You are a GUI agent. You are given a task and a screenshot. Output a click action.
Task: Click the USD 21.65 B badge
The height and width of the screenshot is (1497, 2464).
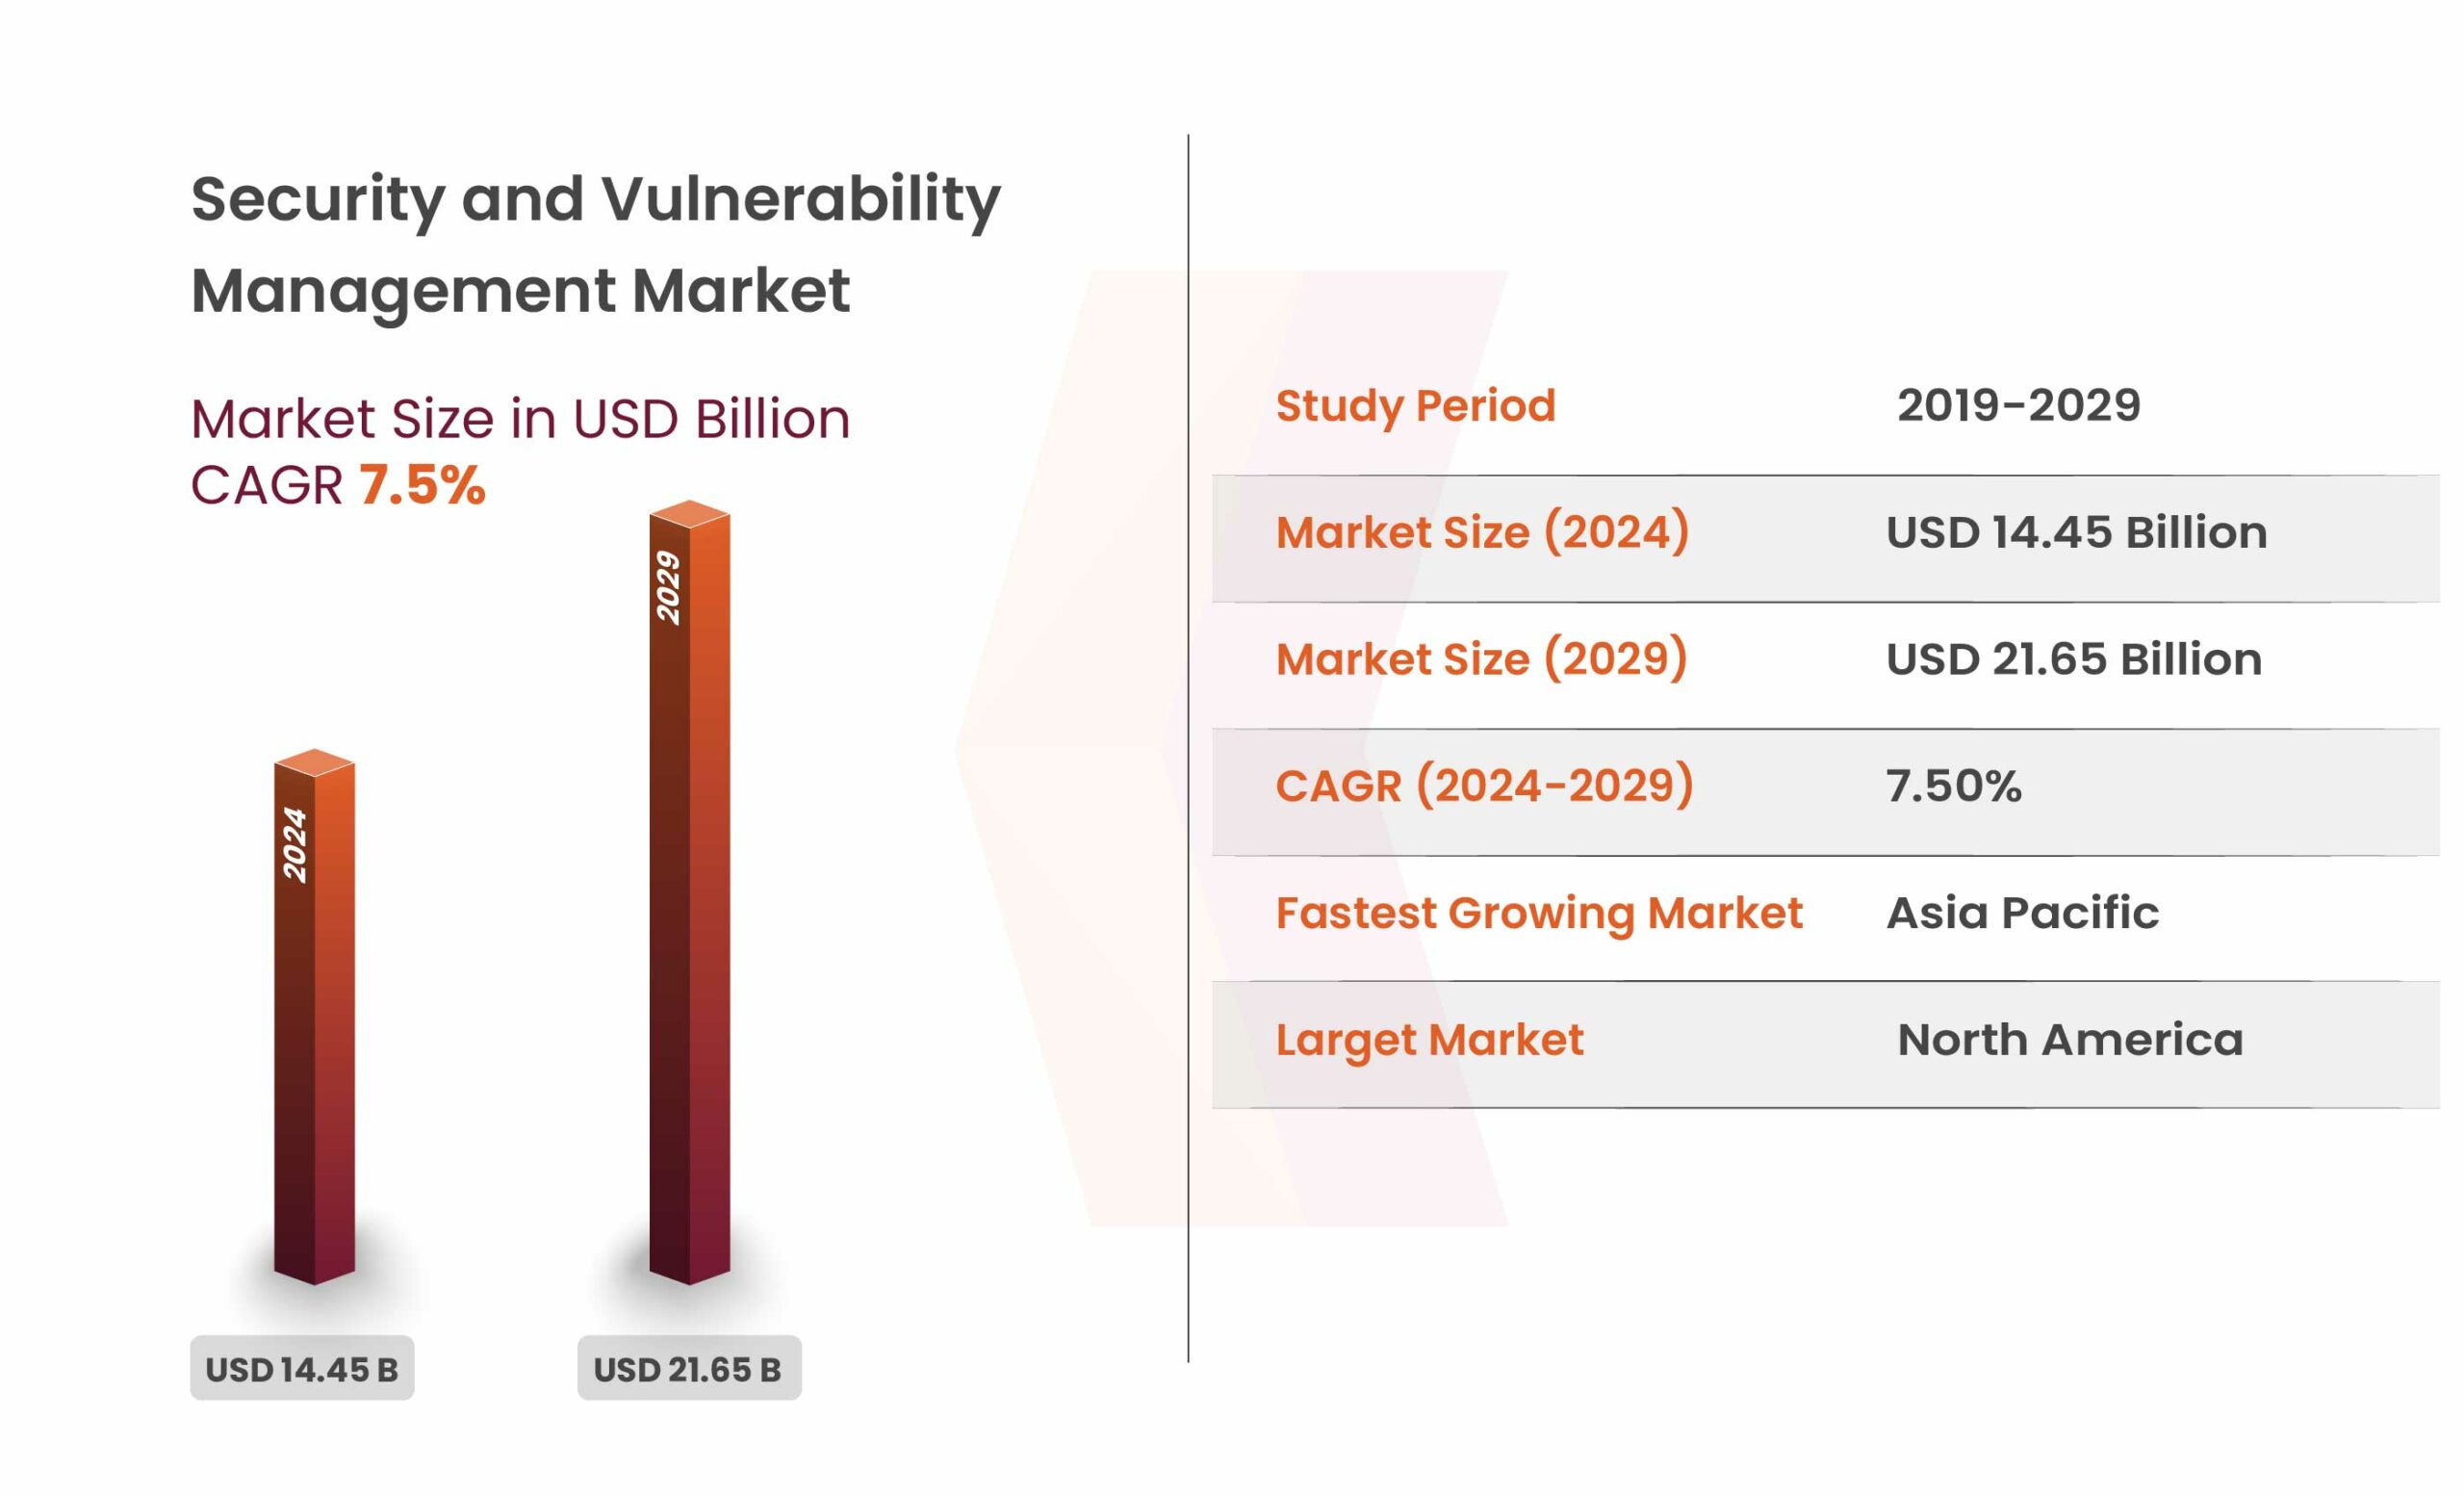(689, 1368)
